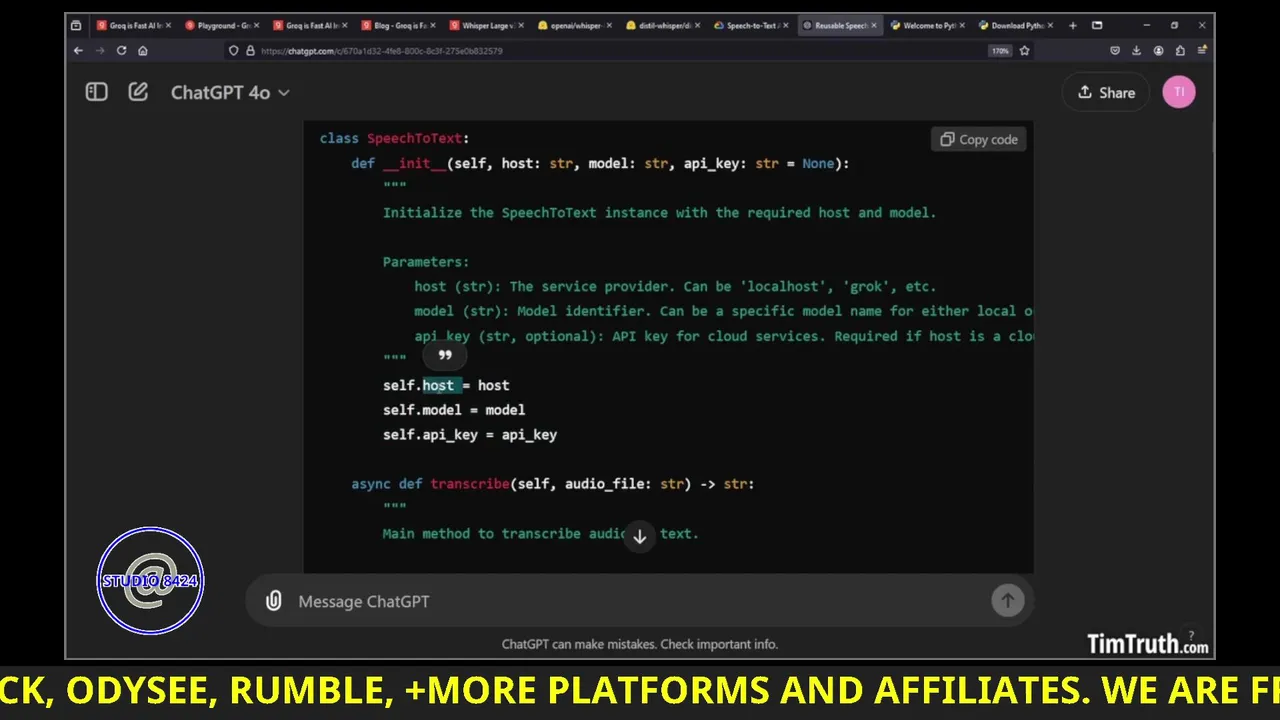Send the message with the up-arrow button
Image resolution: width=1280 pixels, height=720 pixels.
click(x=1007, y=600)
